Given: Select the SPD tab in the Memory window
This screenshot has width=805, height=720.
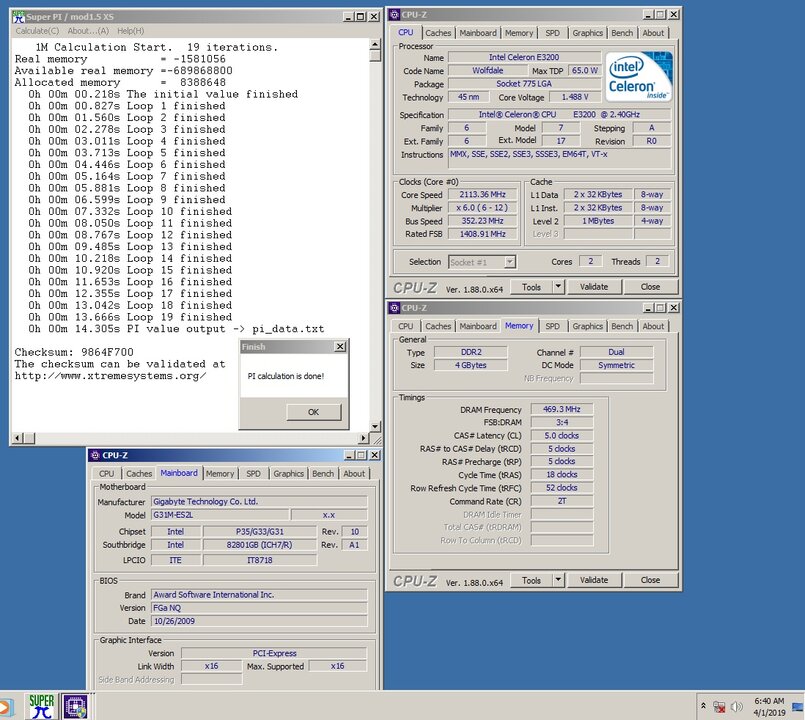Looking at the screenshot, I should (552, 326).
